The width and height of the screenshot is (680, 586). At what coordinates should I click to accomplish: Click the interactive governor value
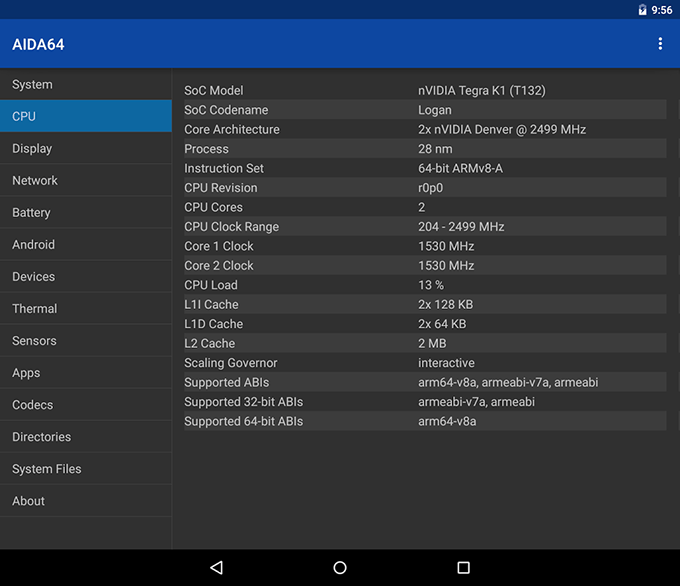446,363
